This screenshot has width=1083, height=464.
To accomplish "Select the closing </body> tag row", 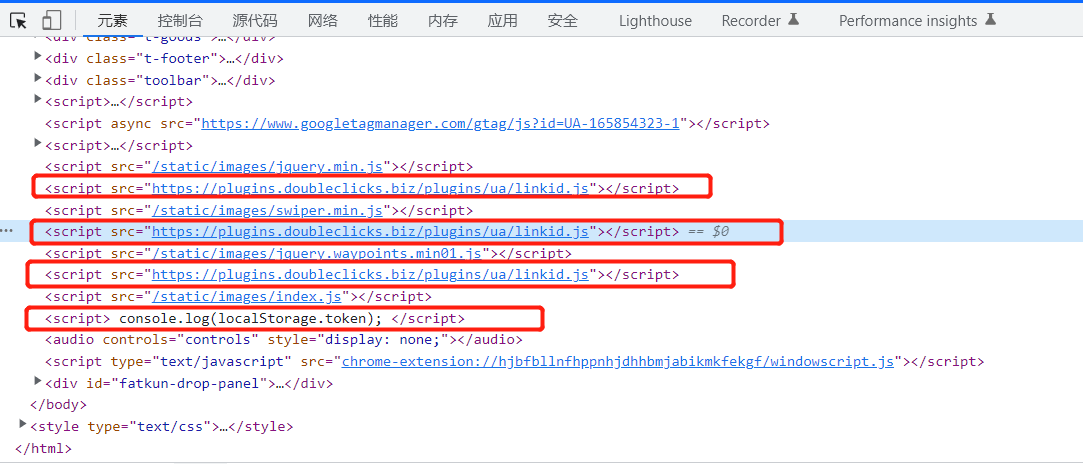I will click(x=59, y=405).
